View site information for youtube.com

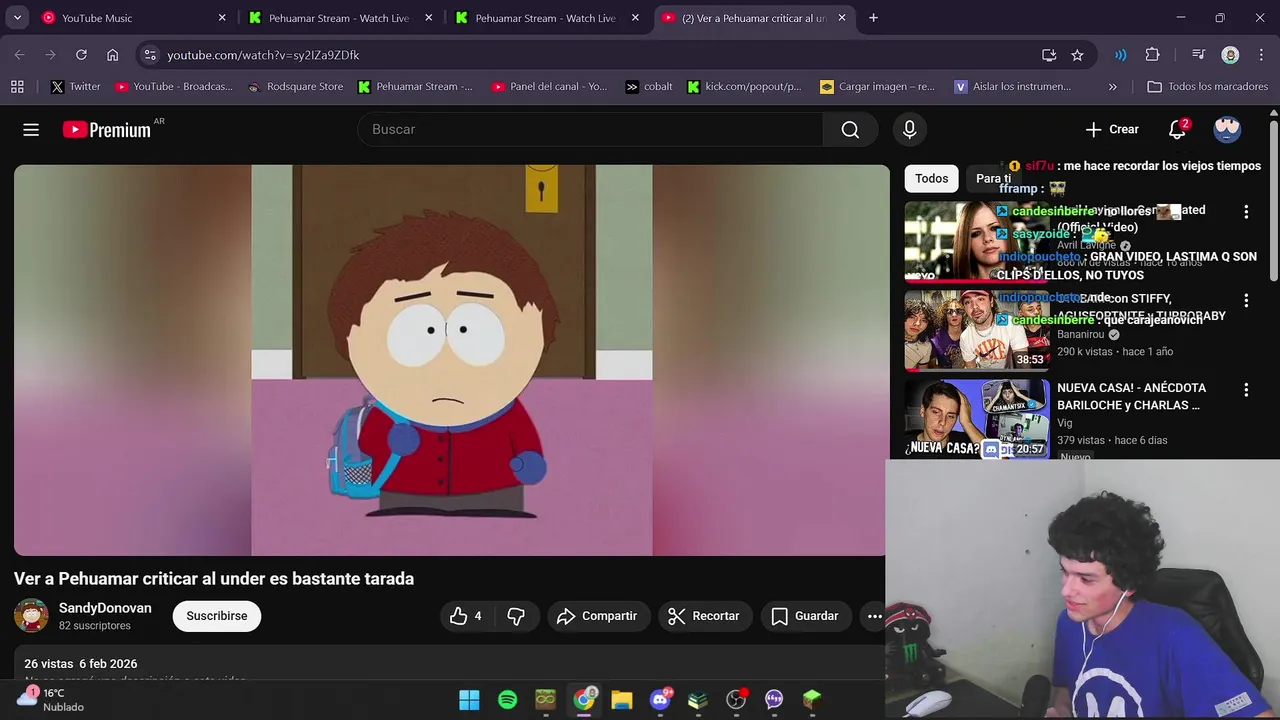(149, 55)
